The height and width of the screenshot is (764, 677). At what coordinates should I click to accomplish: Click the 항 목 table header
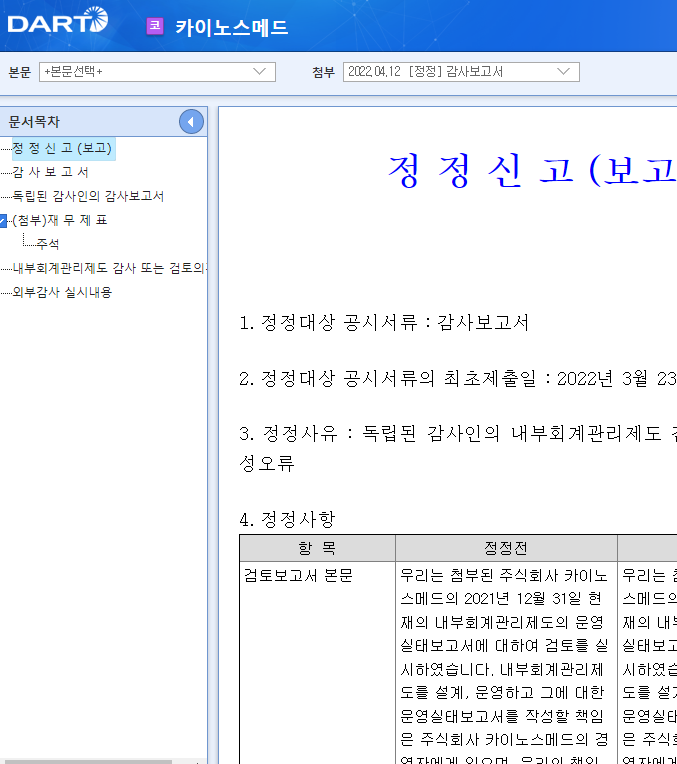317,548
